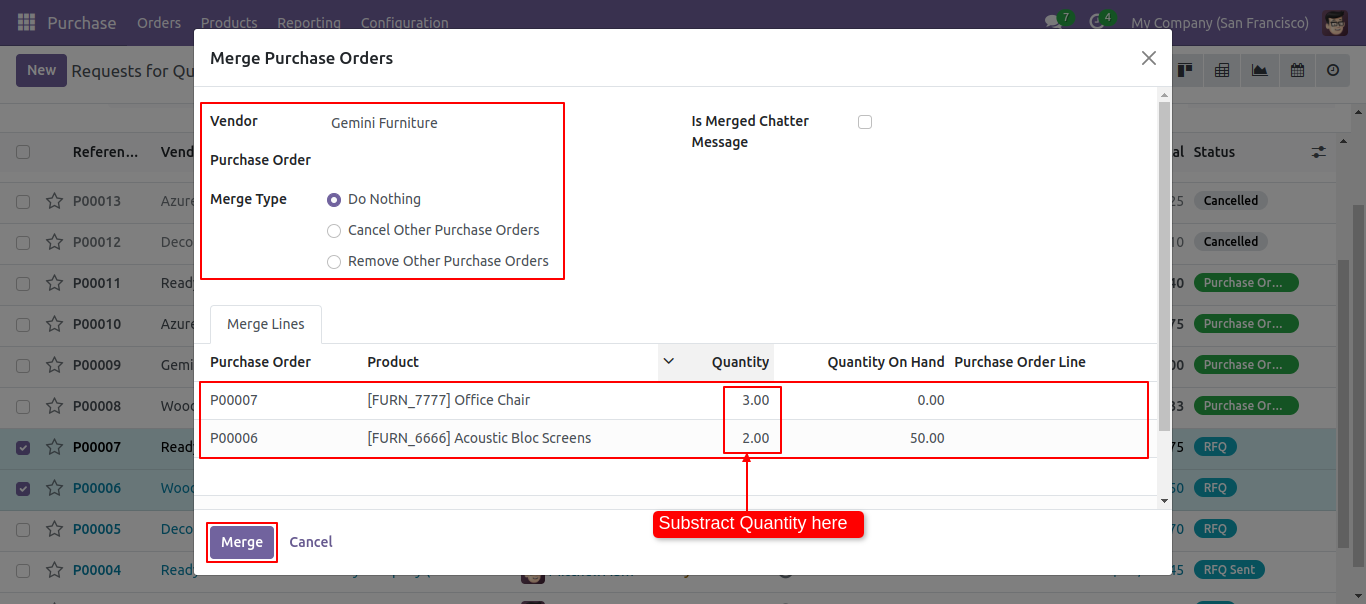This screenshot has width=1366, height=604.
Task: Open the Vendor field Gemini Furniture
Action: tap(384, 123)
